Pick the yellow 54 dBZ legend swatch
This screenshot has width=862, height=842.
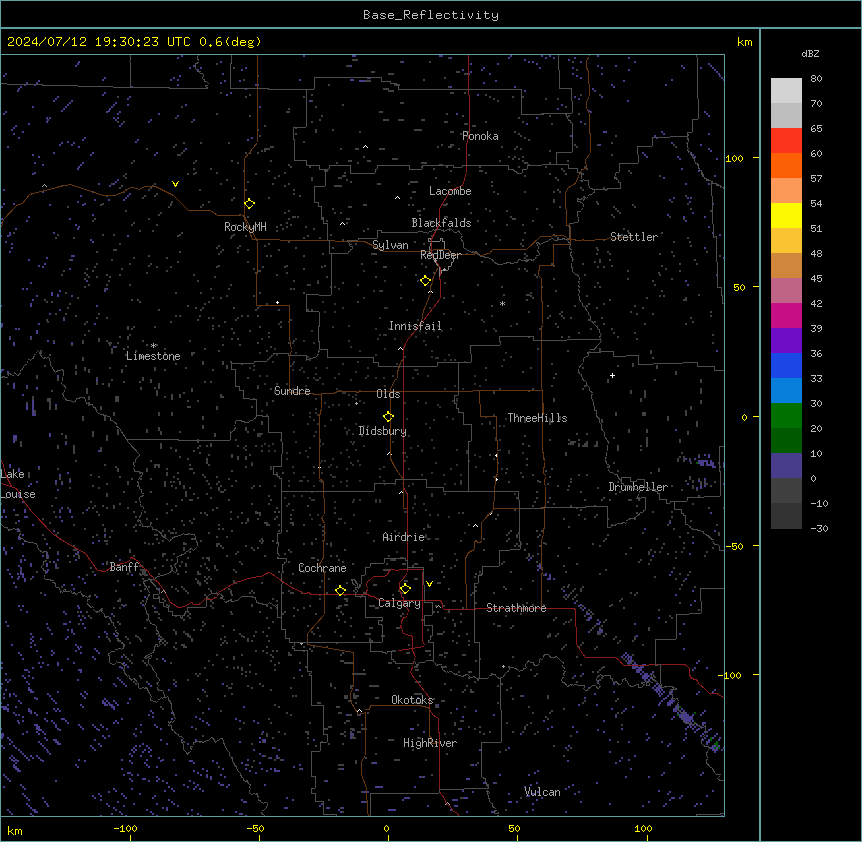(x=786, y=215)
